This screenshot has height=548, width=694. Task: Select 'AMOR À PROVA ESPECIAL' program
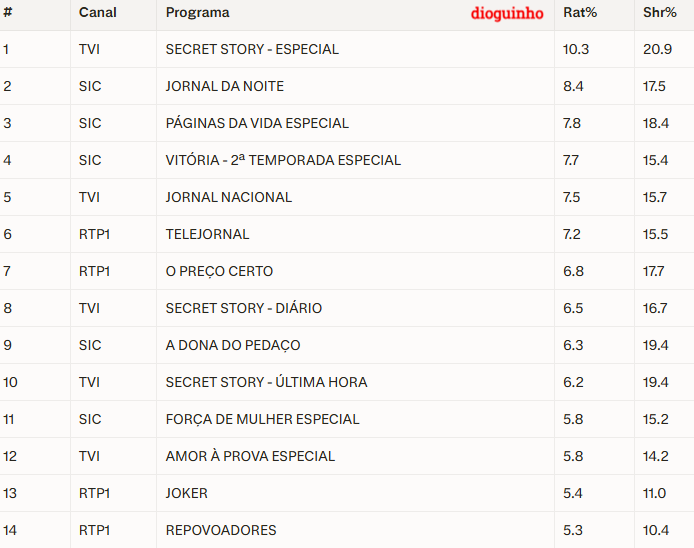coord(250,456)
